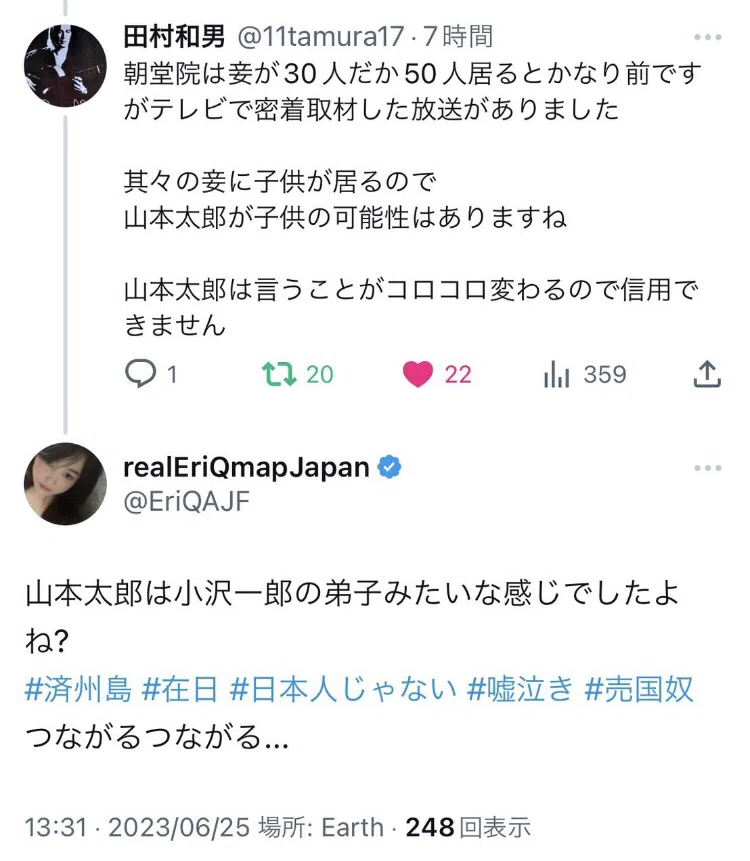Click the realEriQmapJapan display name
The height and width of the screenshot is (861, 750).
pos(247,467)
